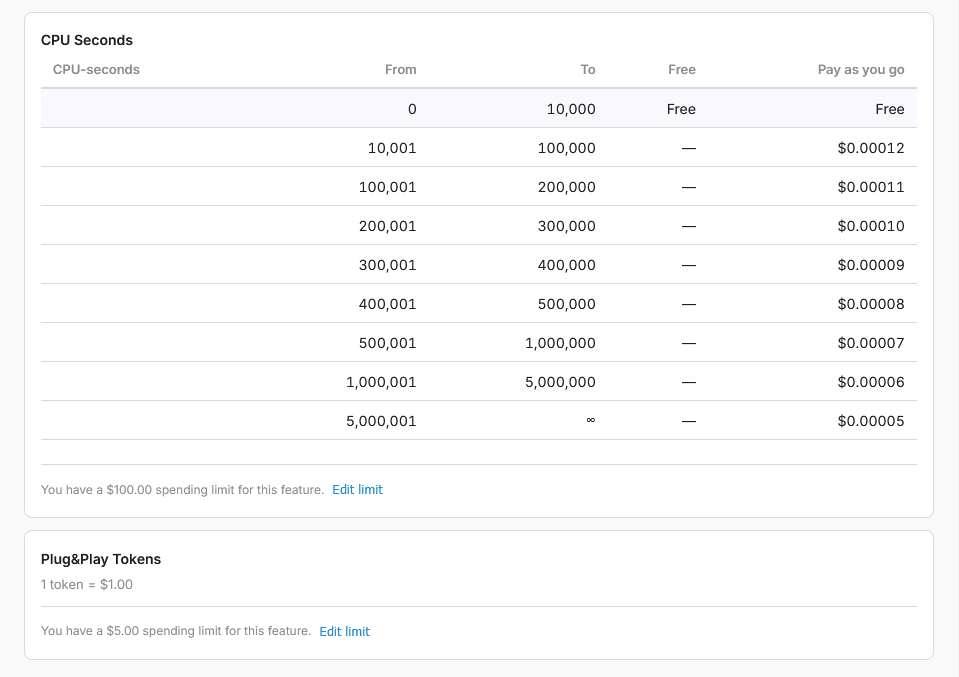Click the Pay as you go column header
Viewport: 959px width, 677px height.
click(x=861, y=70)
